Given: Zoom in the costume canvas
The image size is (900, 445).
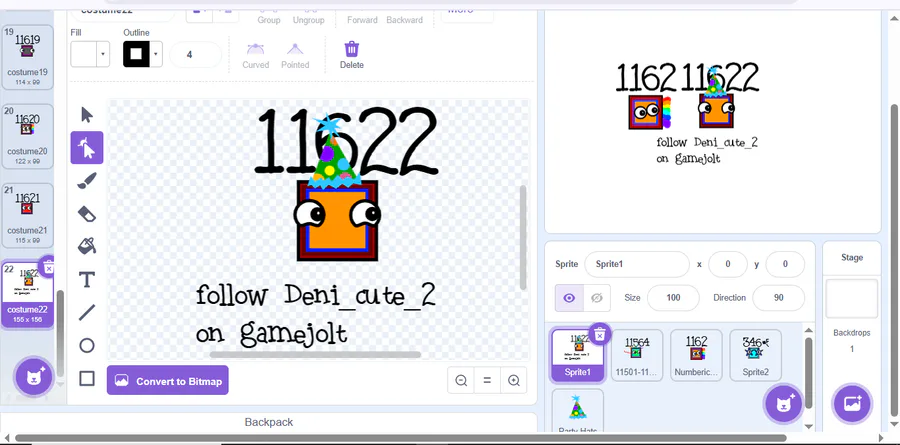Looking at the screenshot, I should click(514, 380).
